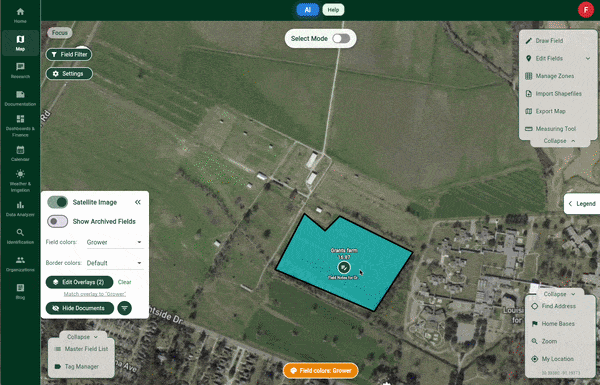Click the Grants farm field label
This screenshot has height=385, width=600.
[x=344, y=250]
